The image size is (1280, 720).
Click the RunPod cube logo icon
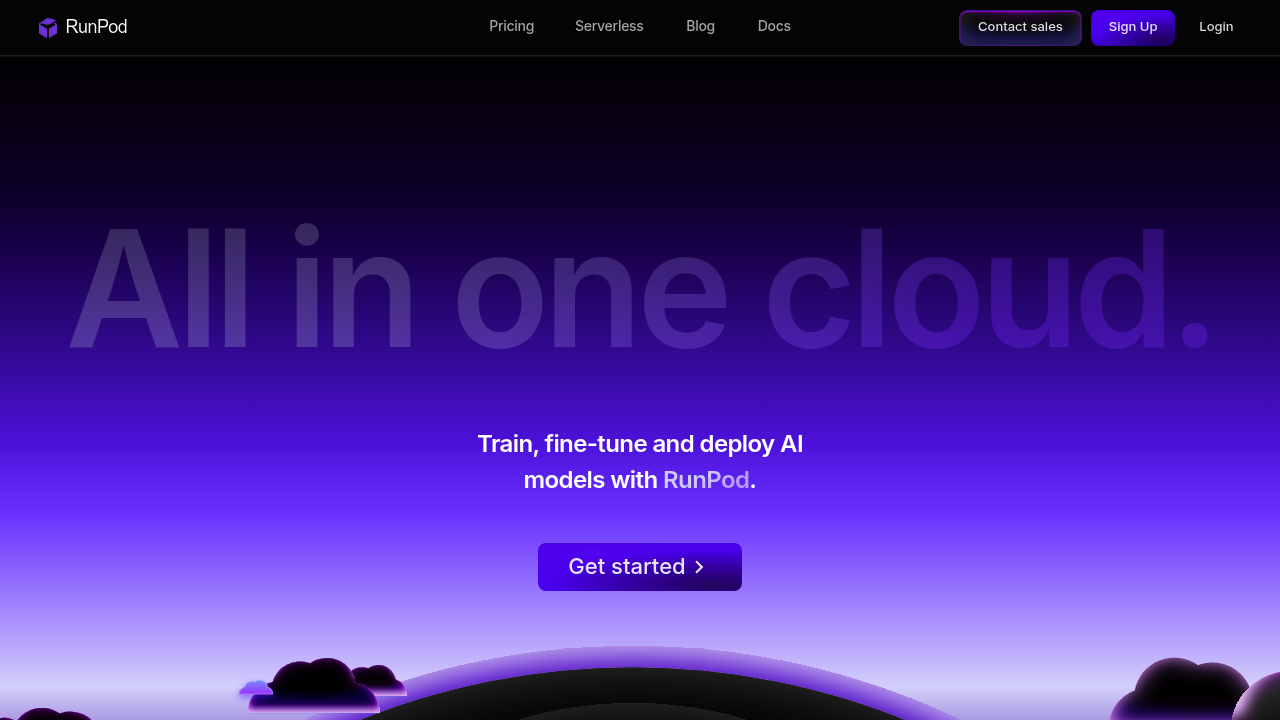click(x=47, y=27)
